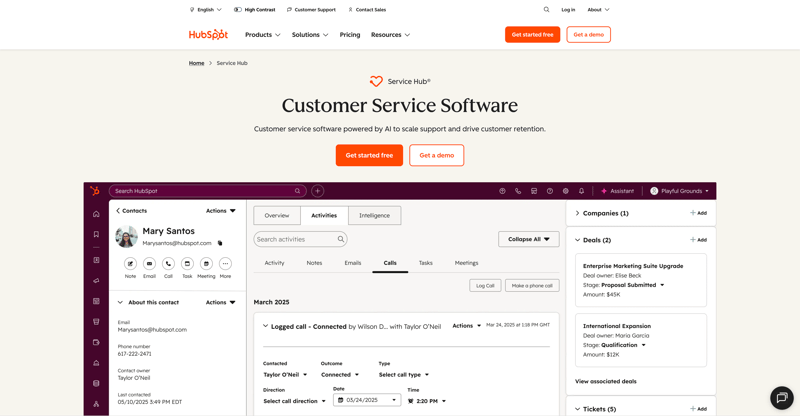The width and height of the screenshot is (800, 416).
Task: Click the phone calling icon in the top app bar
Action: pos(518,191)
